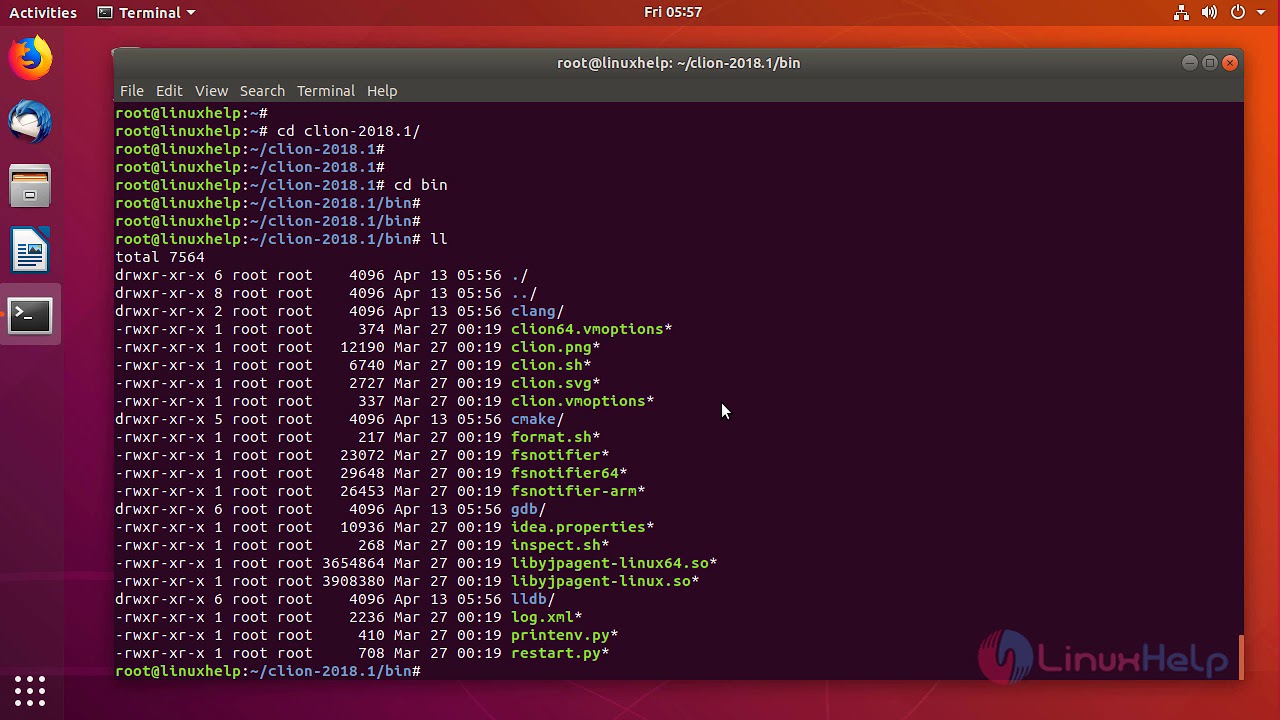Click the fsnotifier-arm* file name
Viewport: 1280px width, 720px height.
coord(578,491)
